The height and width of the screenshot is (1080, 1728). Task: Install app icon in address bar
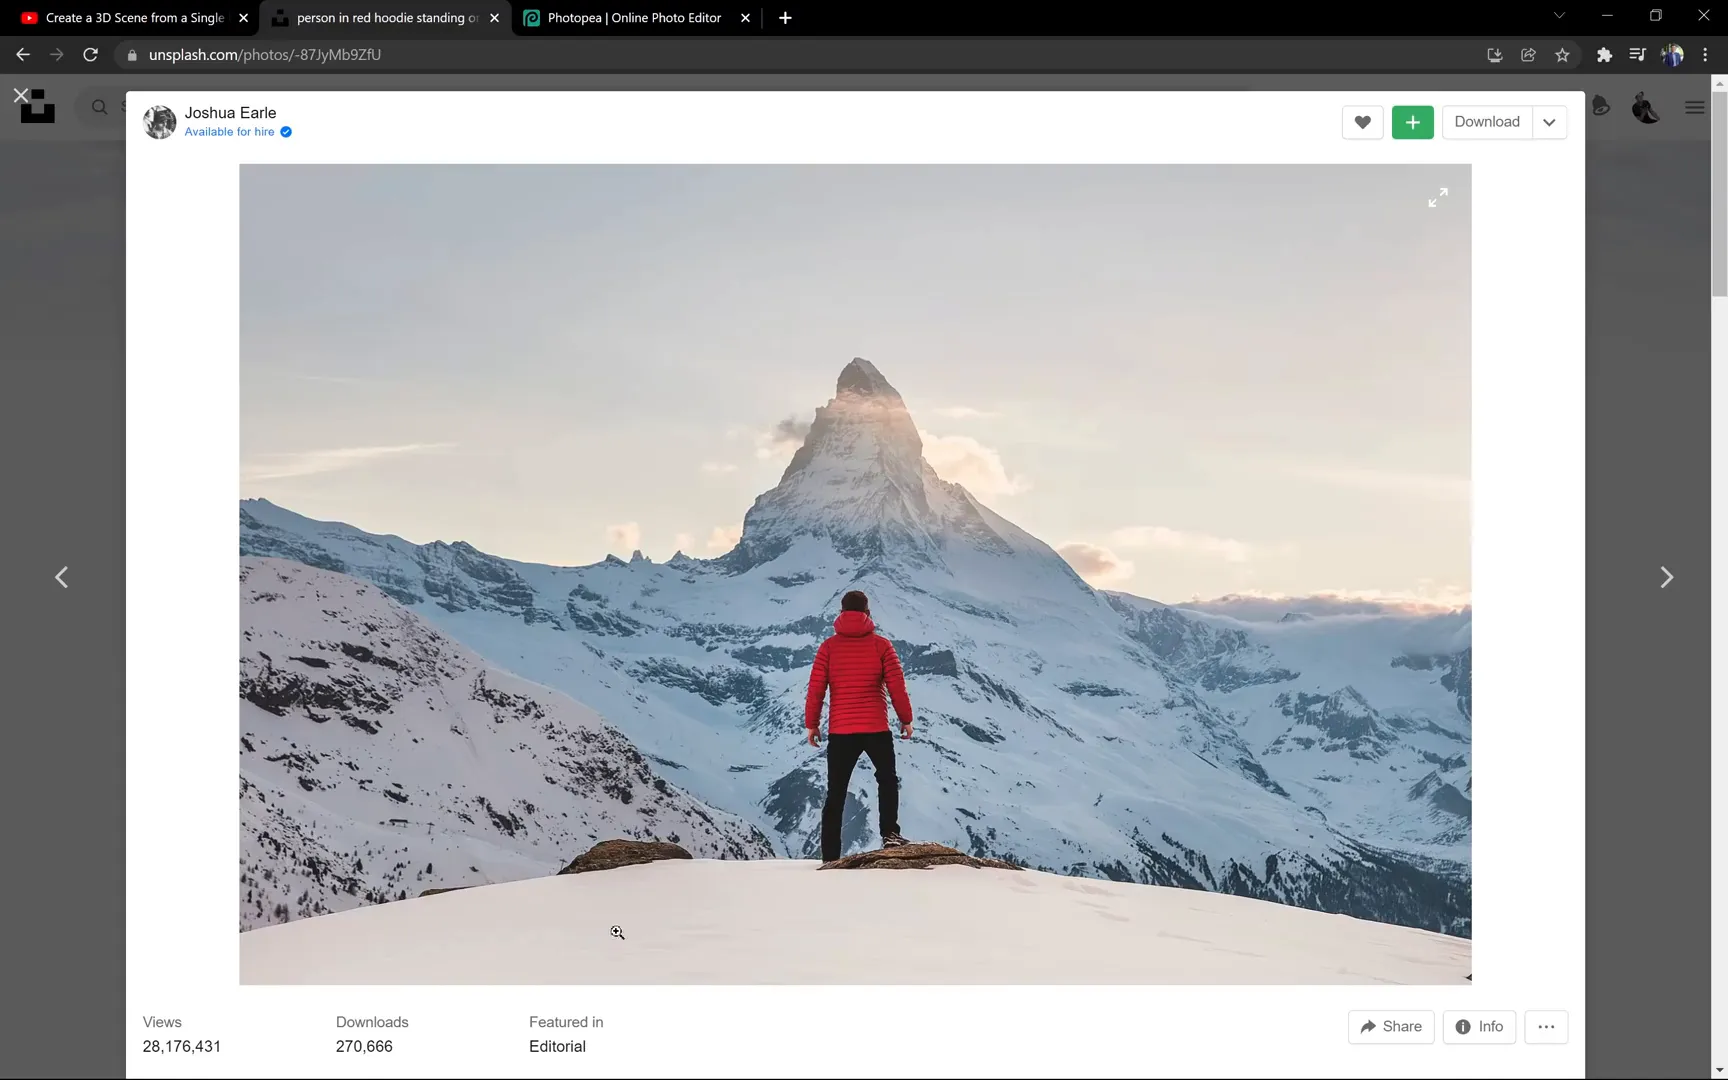1495,55
